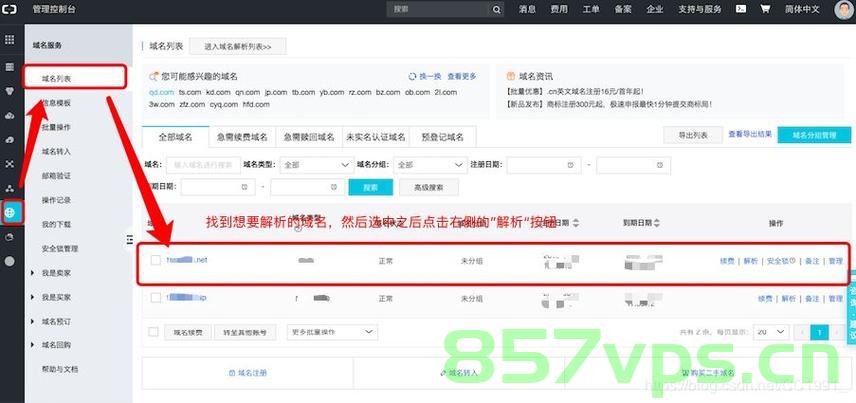Sort by 到期日期 using the sort arrows
The width and height of the screenshot is (856, 403).
coord(657,223)
